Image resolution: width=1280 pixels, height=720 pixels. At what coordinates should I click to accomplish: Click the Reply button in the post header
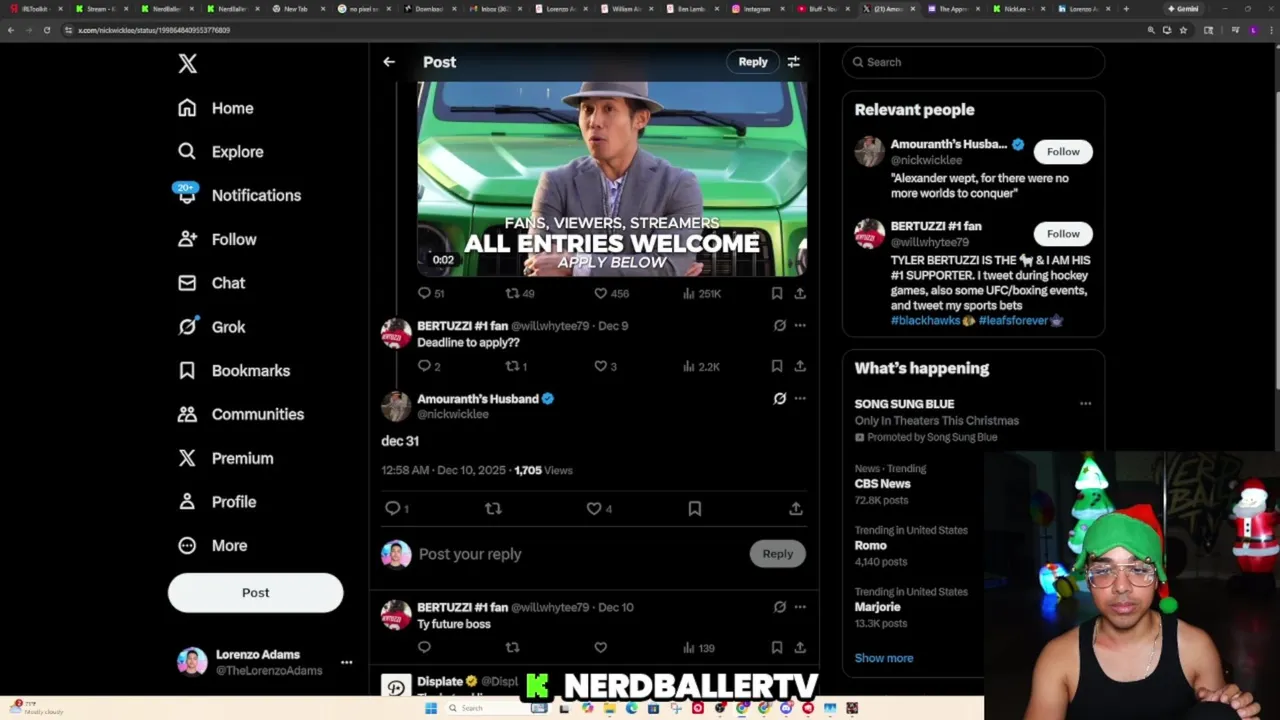[x=753, y=62]
